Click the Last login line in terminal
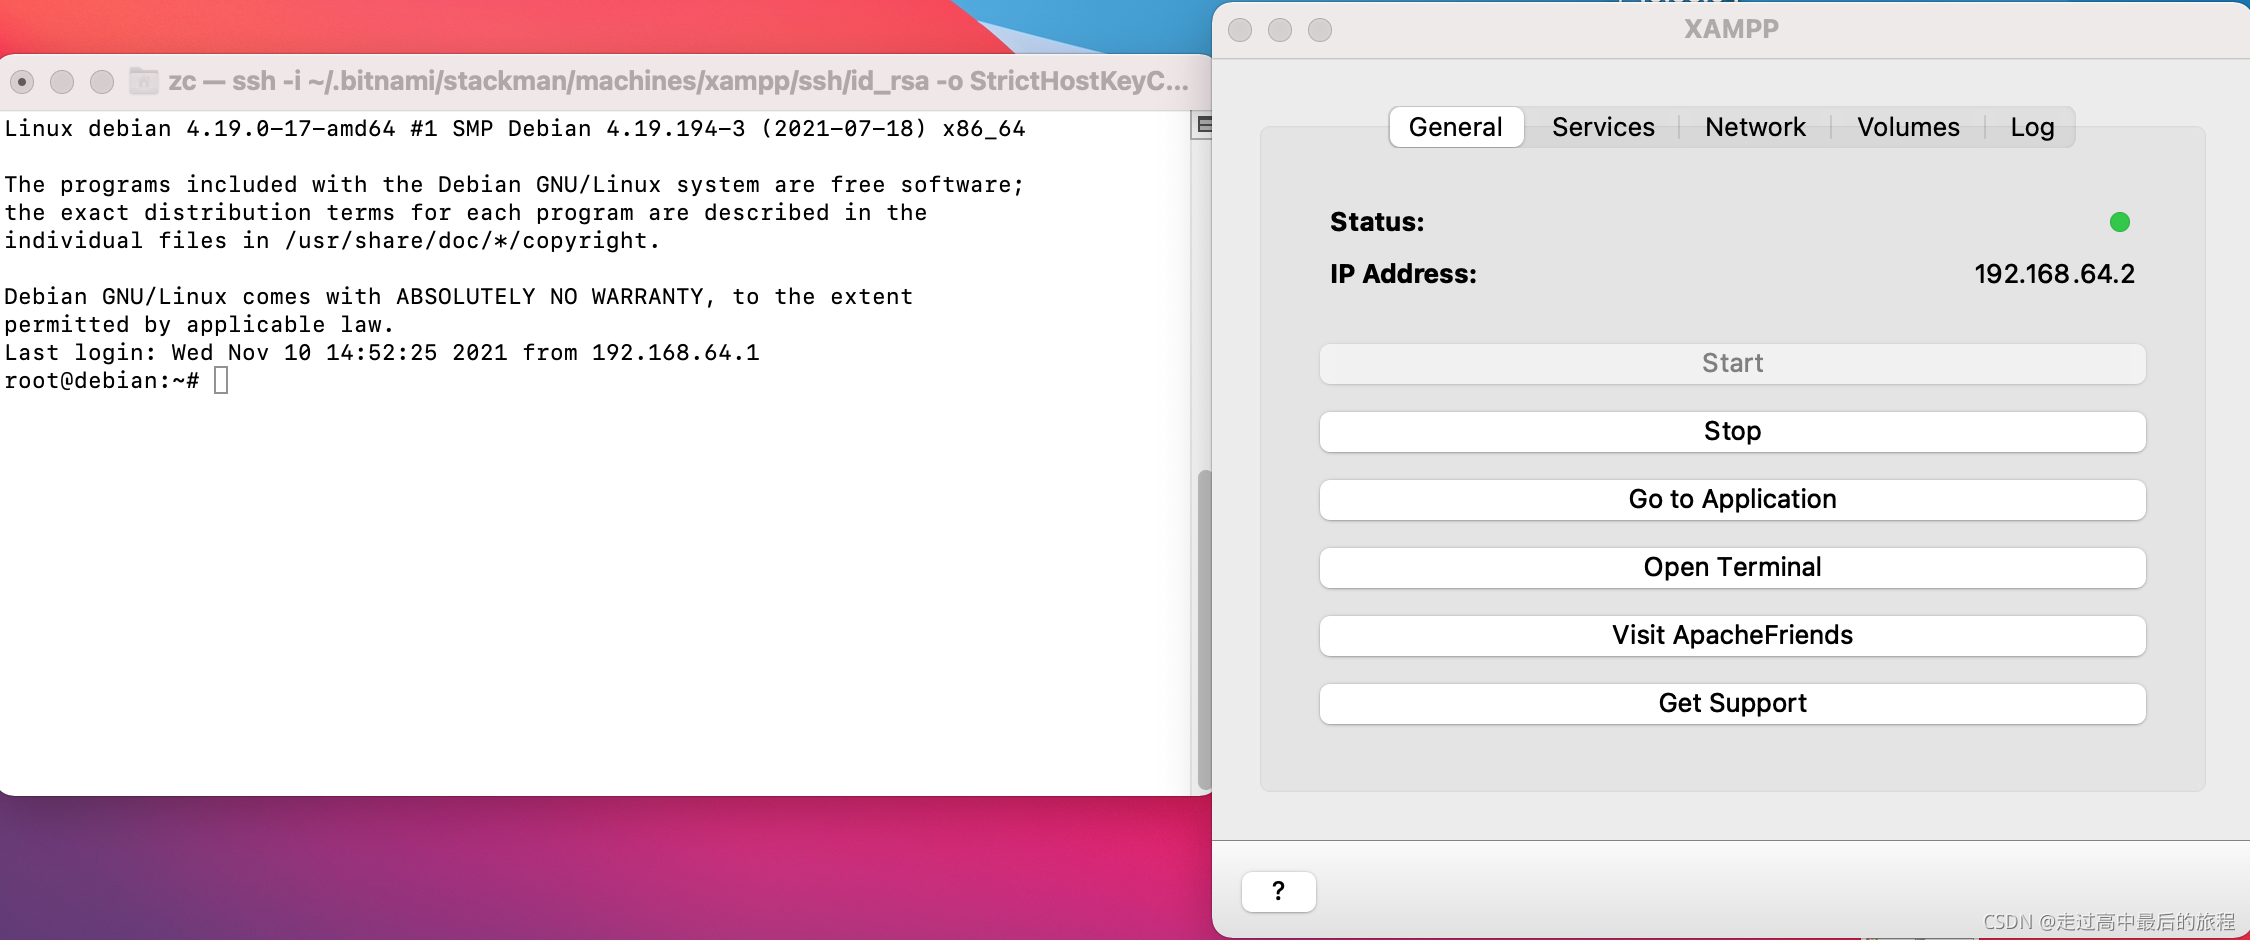The height and width of the screenshot is (940, 2250). click(382, 353)
